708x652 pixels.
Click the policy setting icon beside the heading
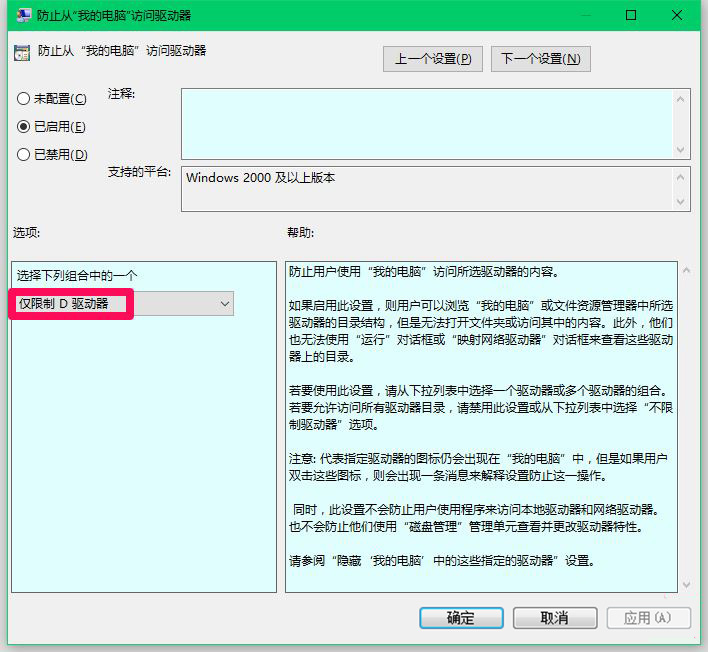click(x=22, y=52)
